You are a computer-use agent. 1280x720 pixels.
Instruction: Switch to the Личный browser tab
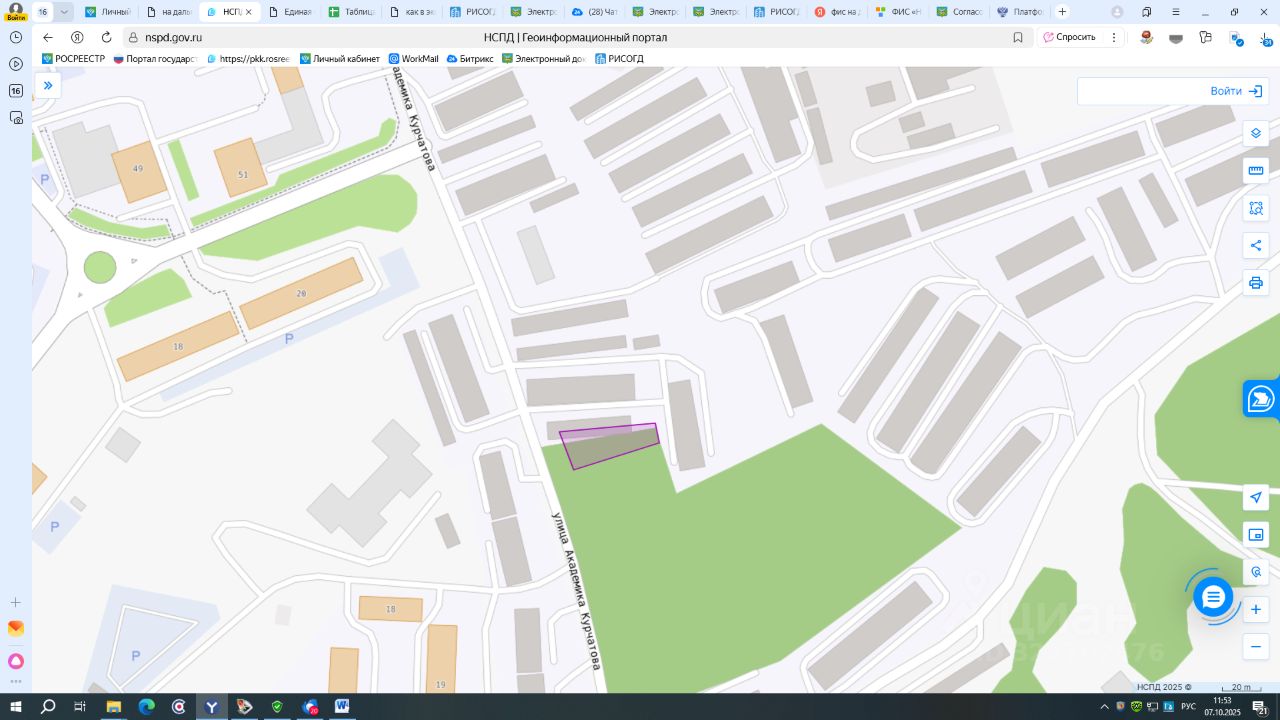107,12
